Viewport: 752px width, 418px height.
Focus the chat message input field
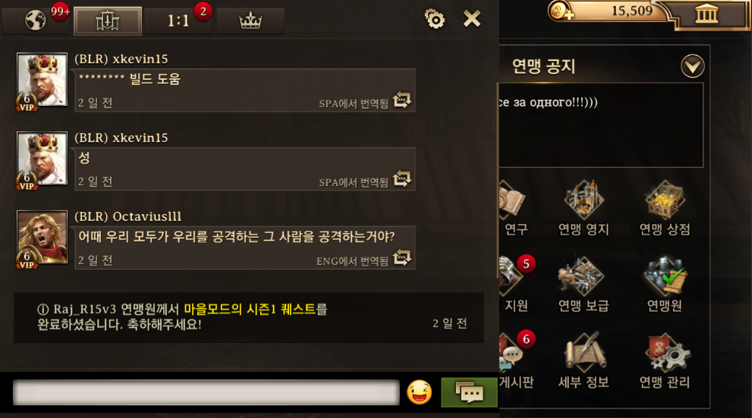[206, 393]
